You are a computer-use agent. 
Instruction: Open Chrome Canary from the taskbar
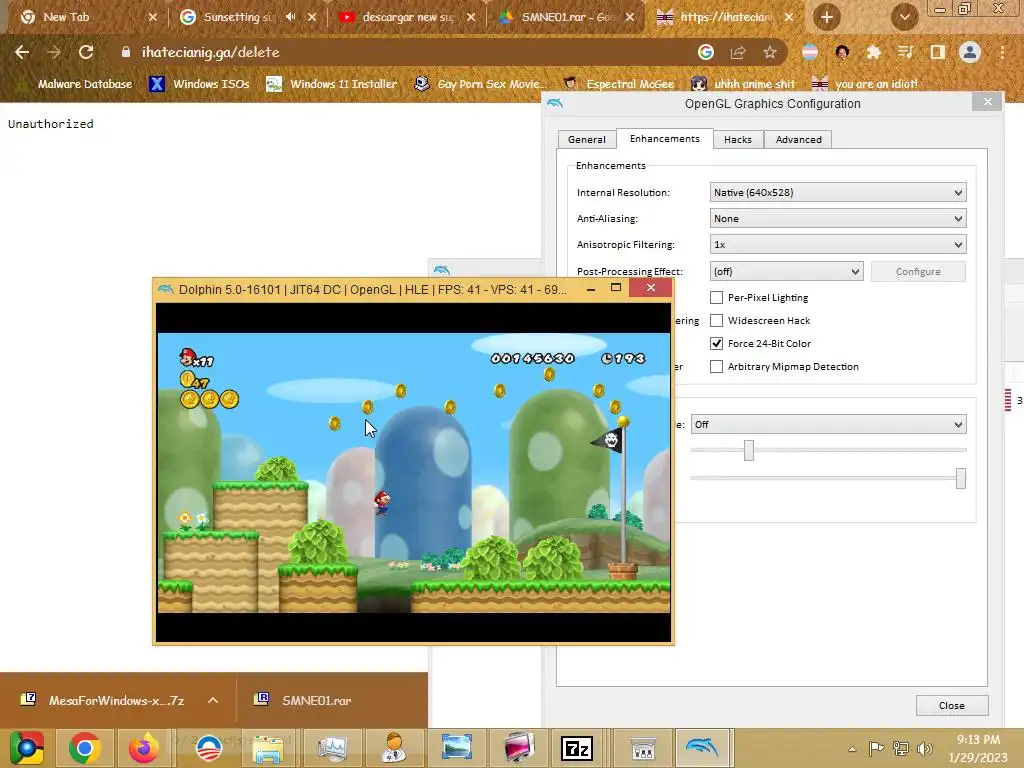(x=27, y=748)
